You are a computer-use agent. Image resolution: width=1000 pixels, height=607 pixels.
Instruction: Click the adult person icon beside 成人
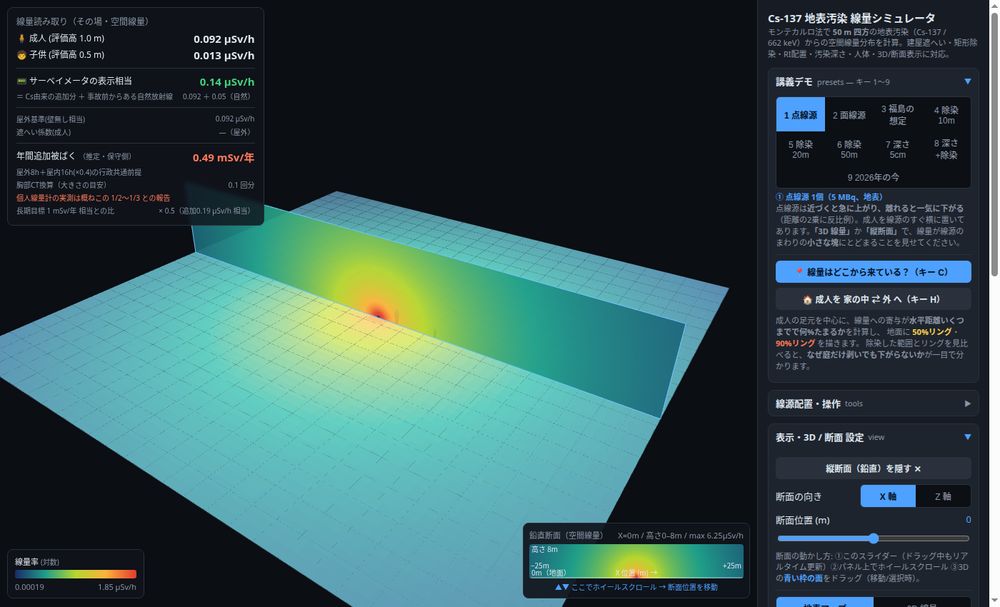(21, 38)
